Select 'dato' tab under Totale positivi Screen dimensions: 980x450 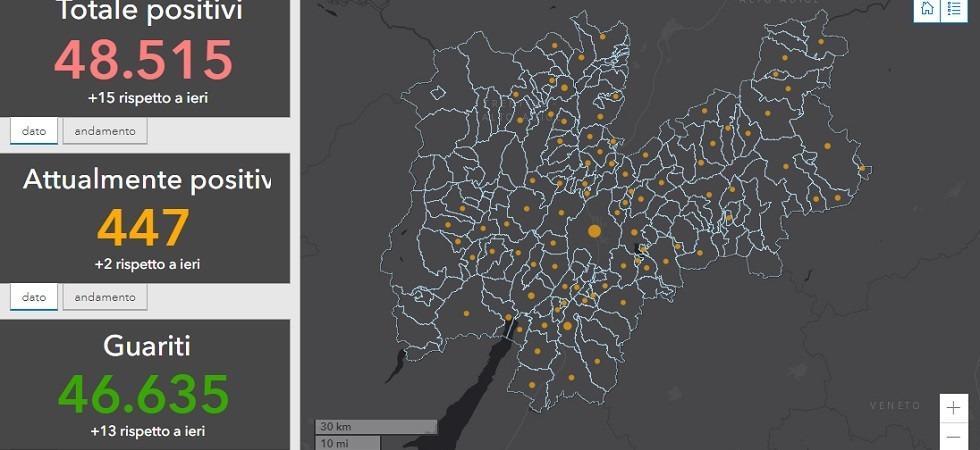click(34, 131)
